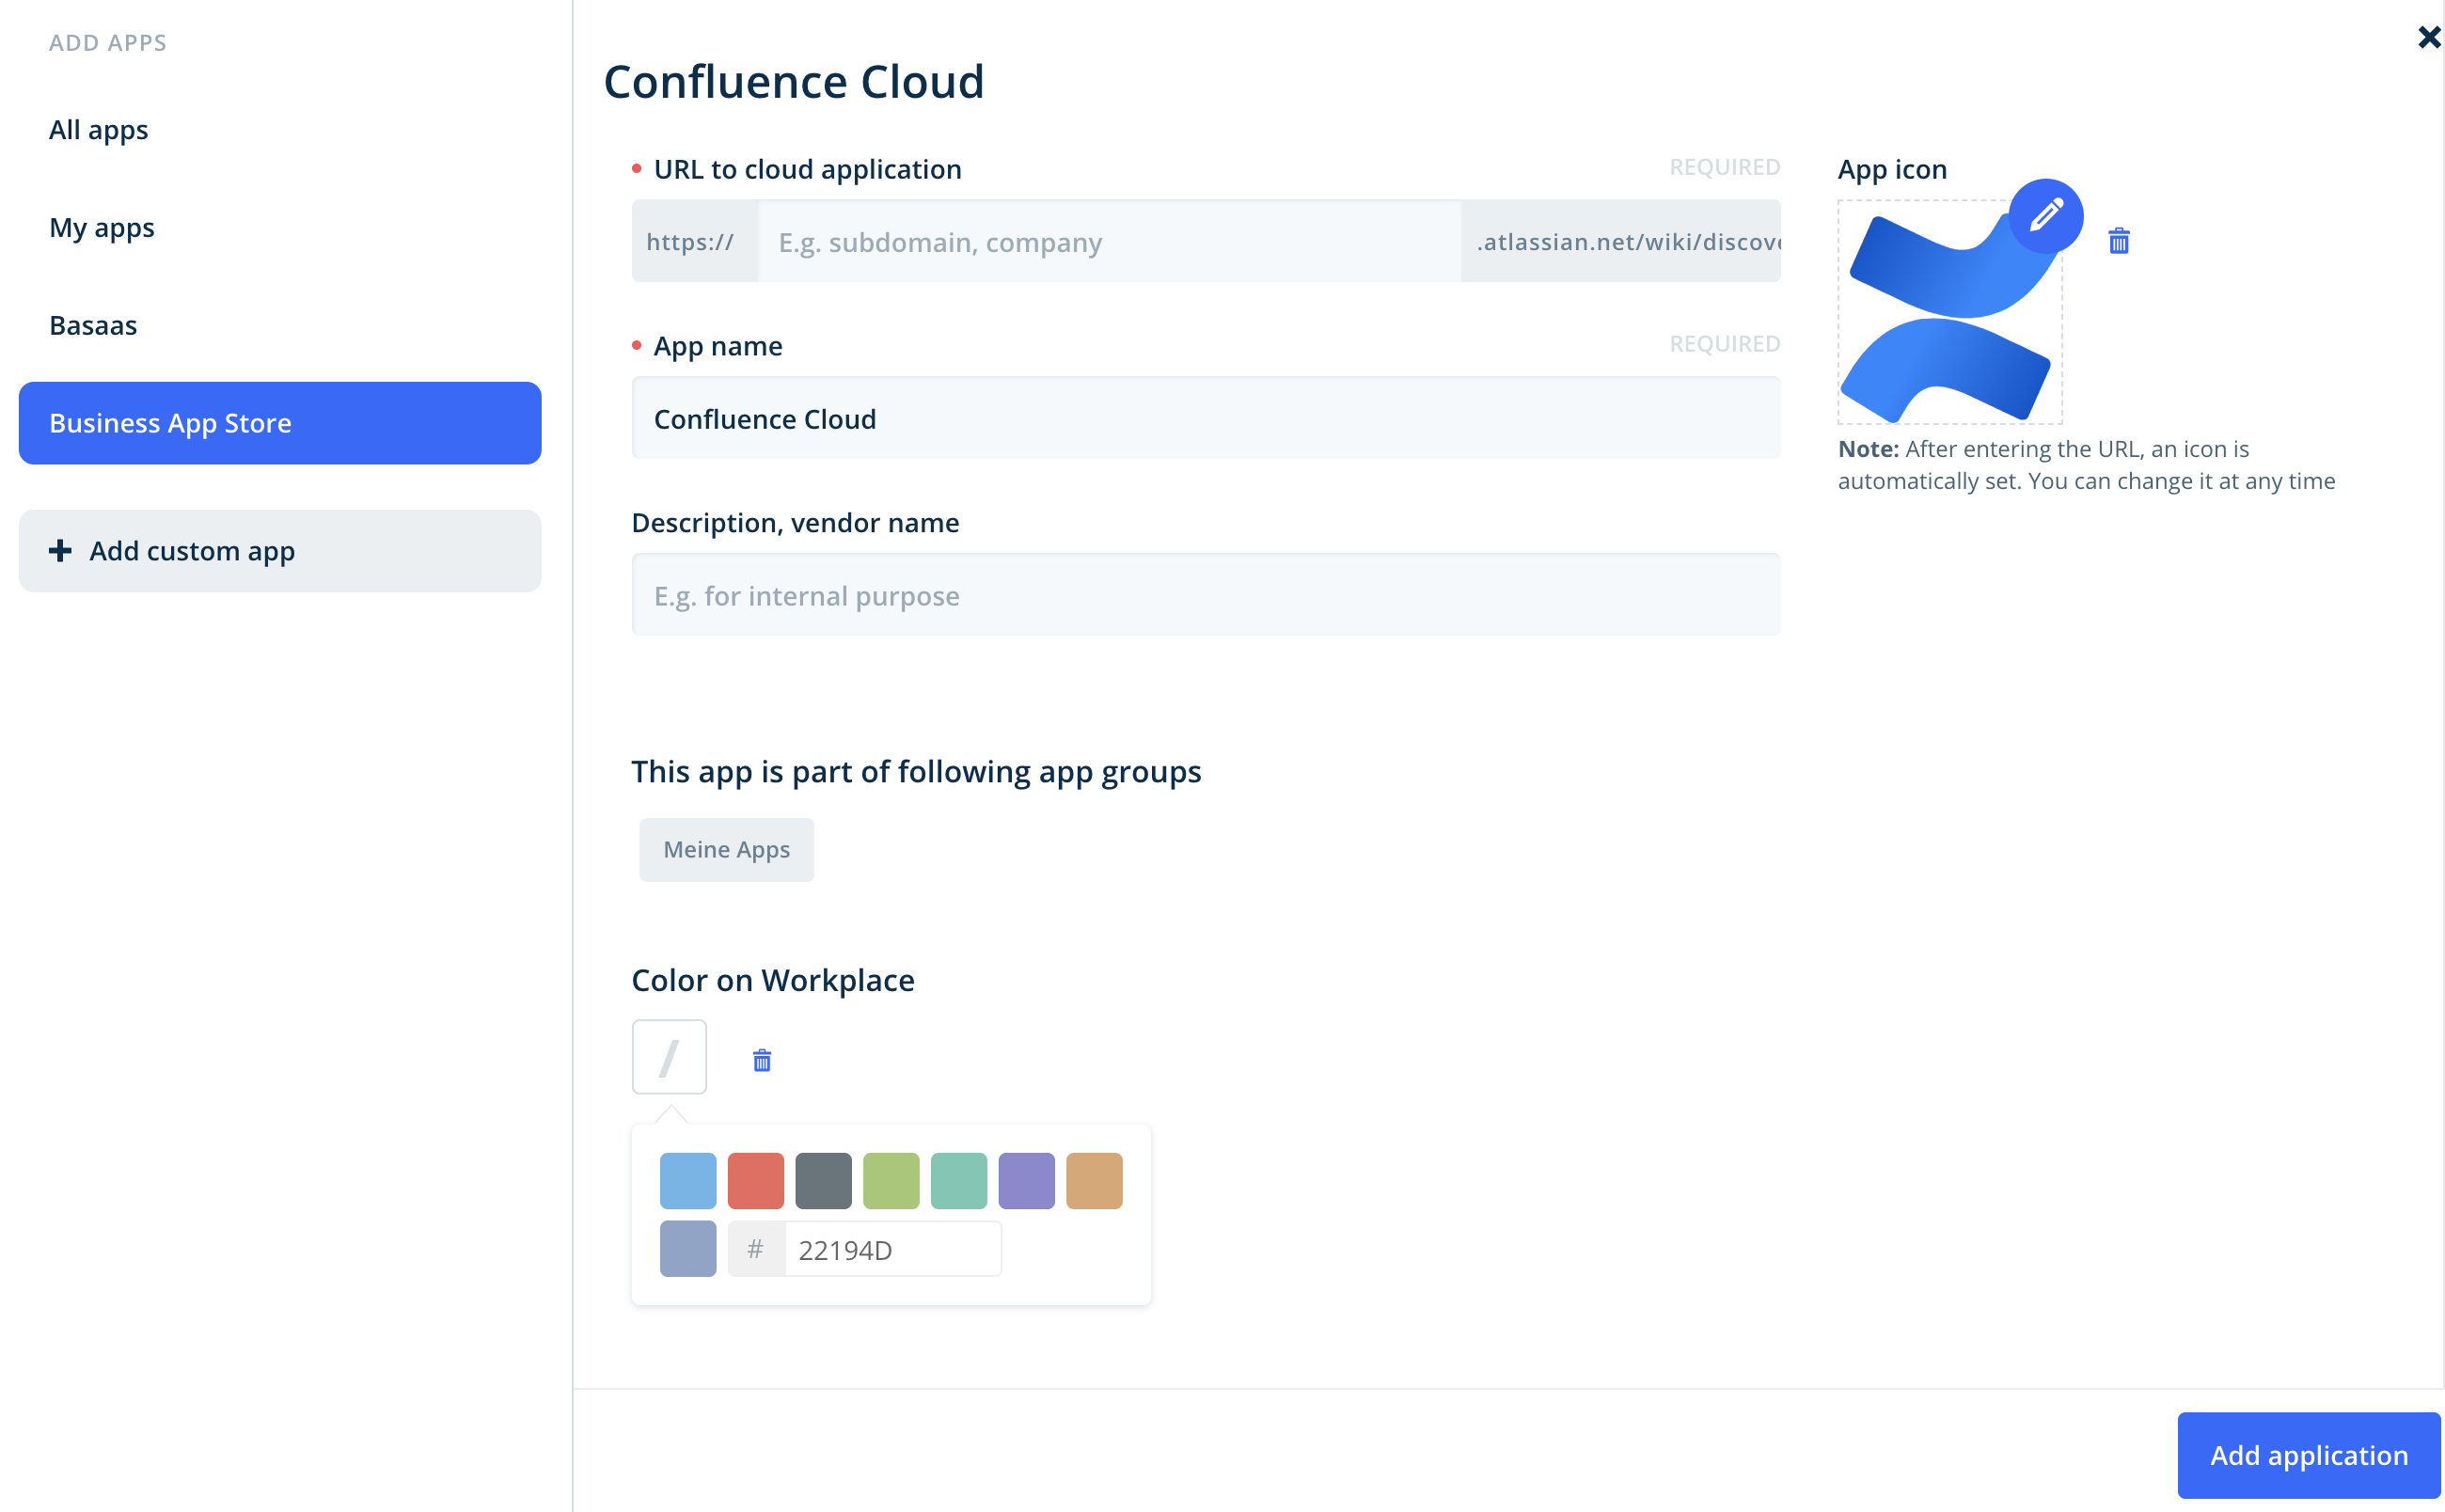
Task: Click the https:// prefix label
Action: coord(695,241)
